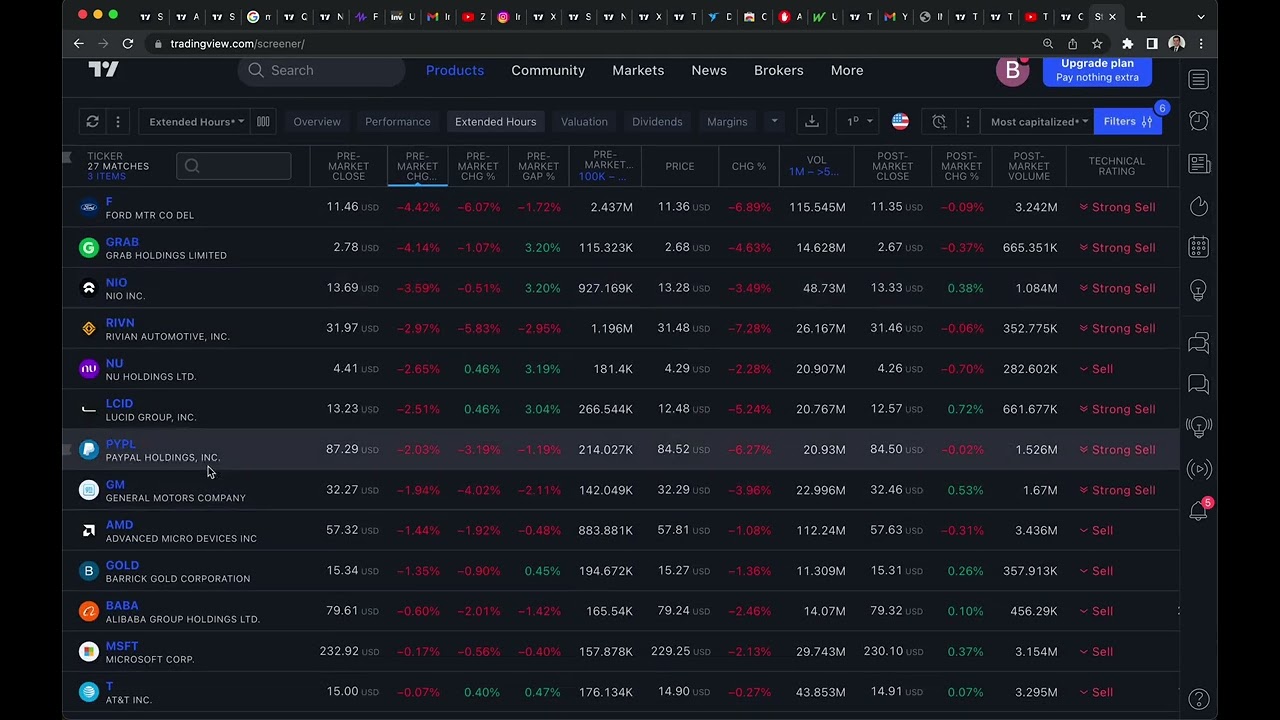The width and height of the screenshot is (1280, 720).
Task: Open the Markets menu
Action: [638, 70]
